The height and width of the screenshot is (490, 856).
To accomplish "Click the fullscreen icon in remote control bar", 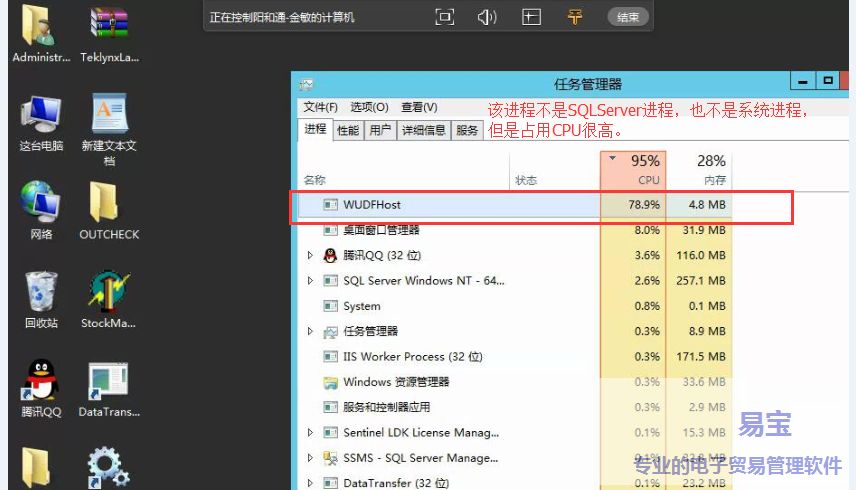I will pos(445,17).
